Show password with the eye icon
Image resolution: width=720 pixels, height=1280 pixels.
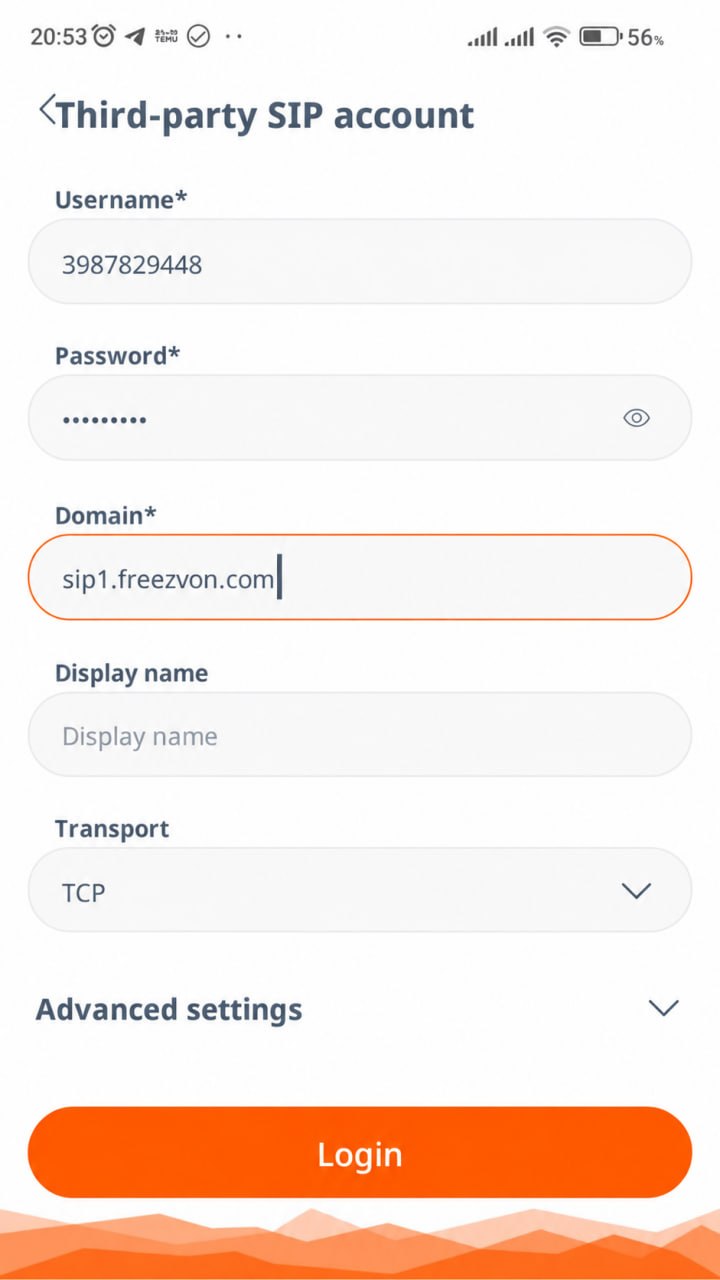point(636,418)
